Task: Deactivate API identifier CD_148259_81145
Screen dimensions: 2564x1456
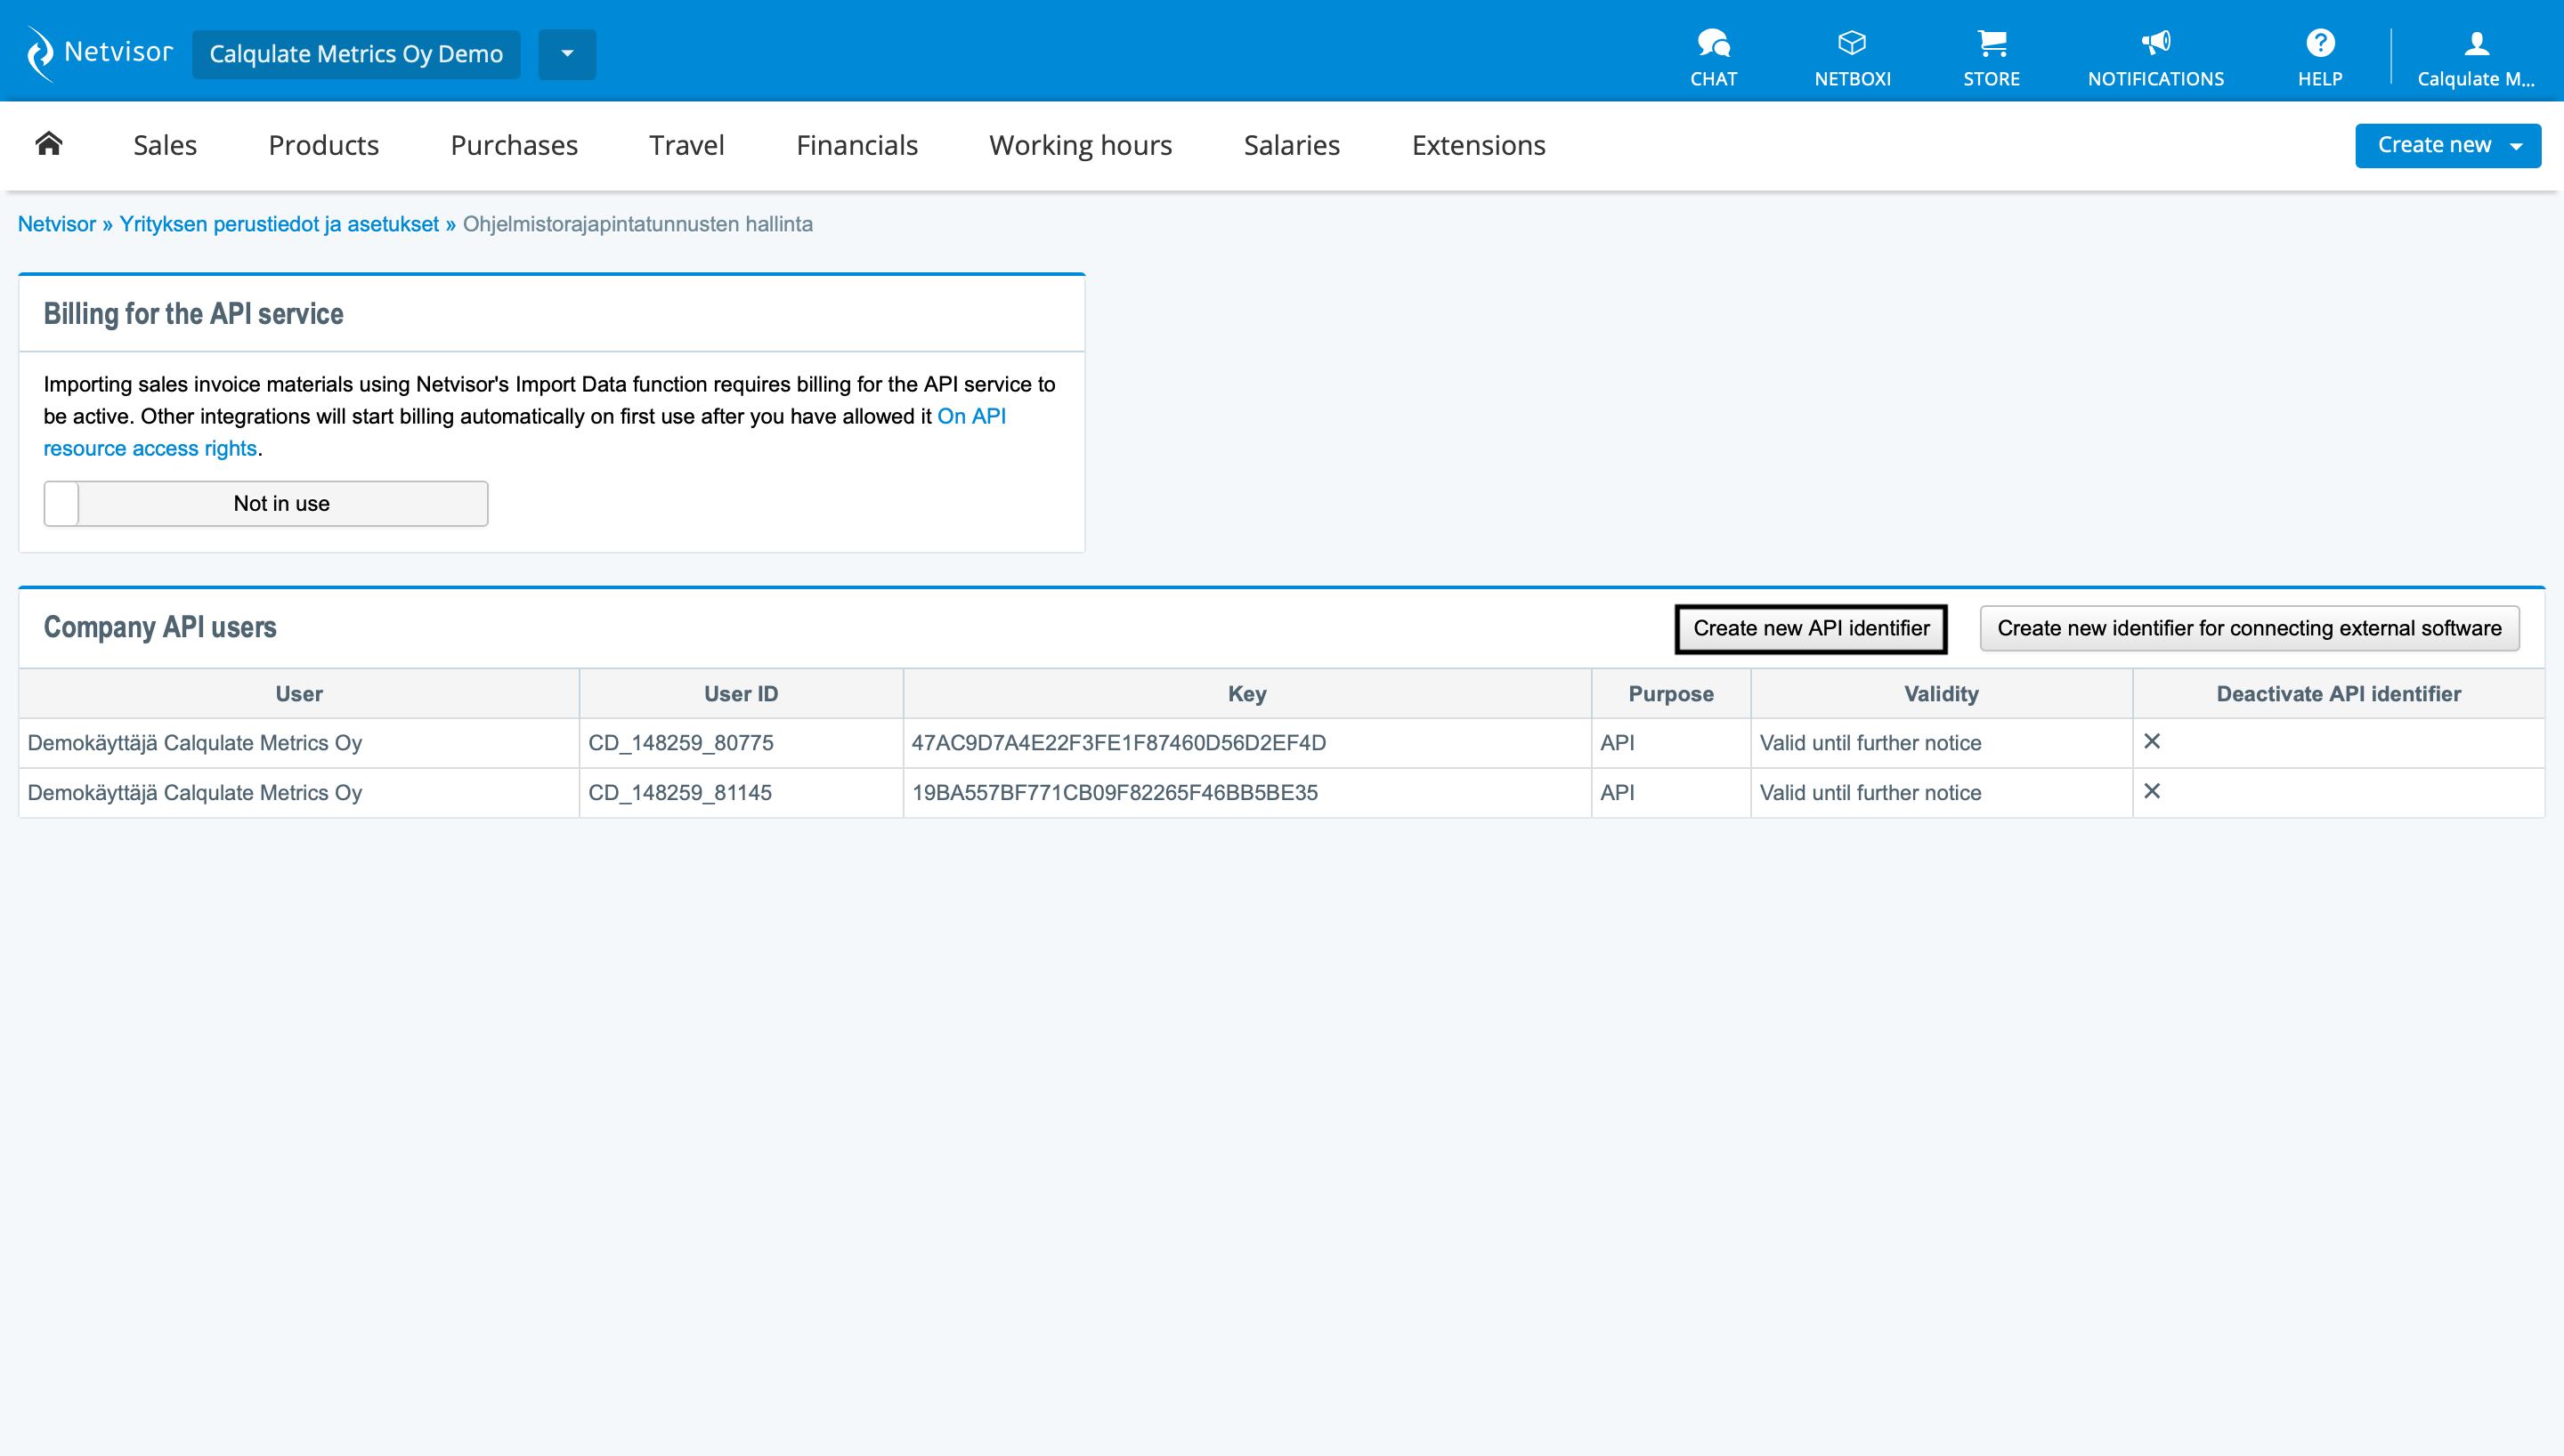Action: click(x=2152, y=792)
